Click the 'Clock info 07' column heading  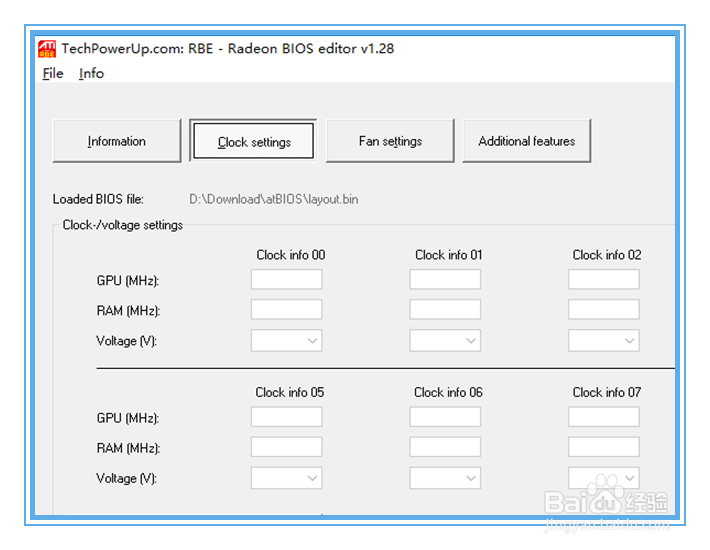pyautogui.click(x=607, y=392)
